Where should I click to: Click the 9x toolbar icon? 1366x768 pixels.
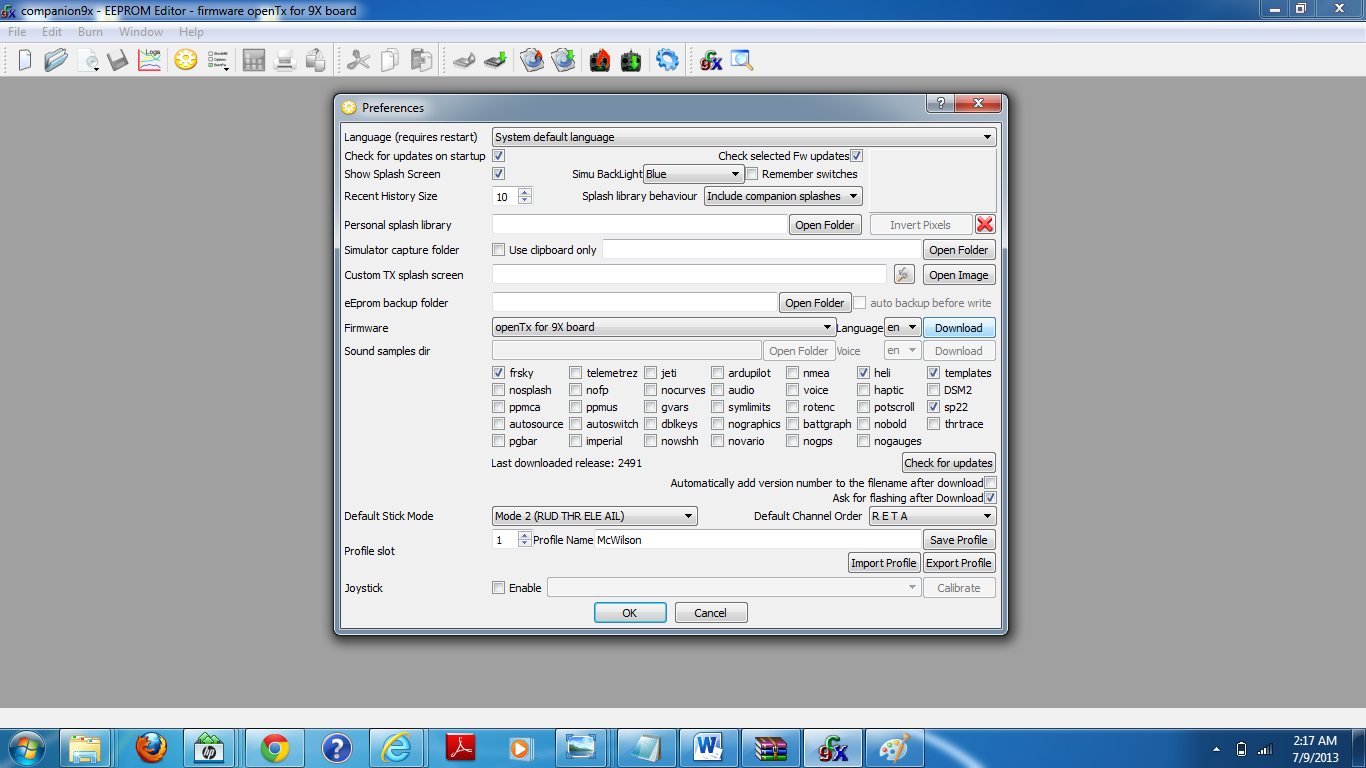tap(710, 60)
